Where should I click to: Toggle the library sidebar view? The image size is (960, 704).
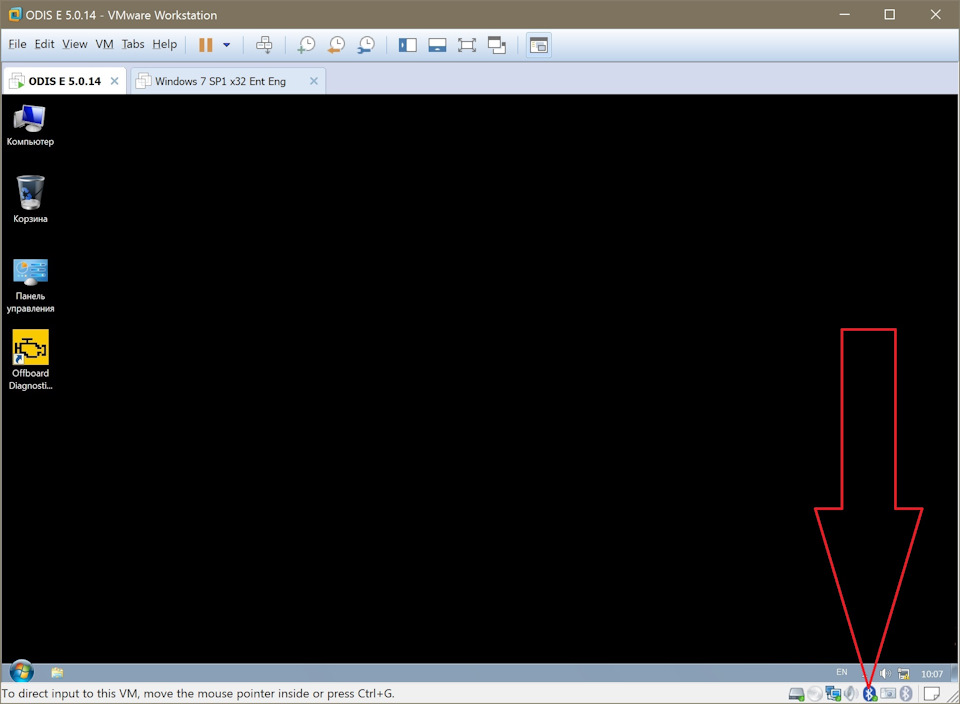(x=408, y=45)
